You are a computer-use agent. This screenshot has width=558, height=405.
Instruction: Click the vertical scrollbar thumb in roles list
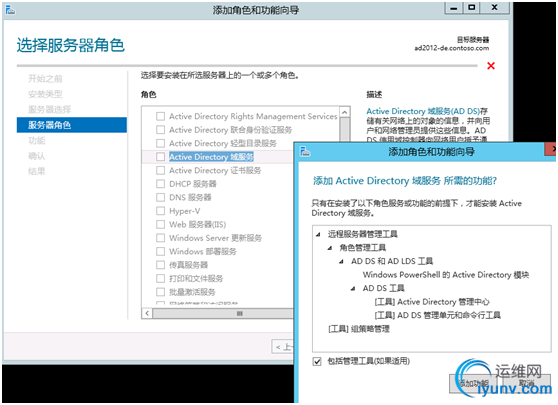tap(344, 130)
